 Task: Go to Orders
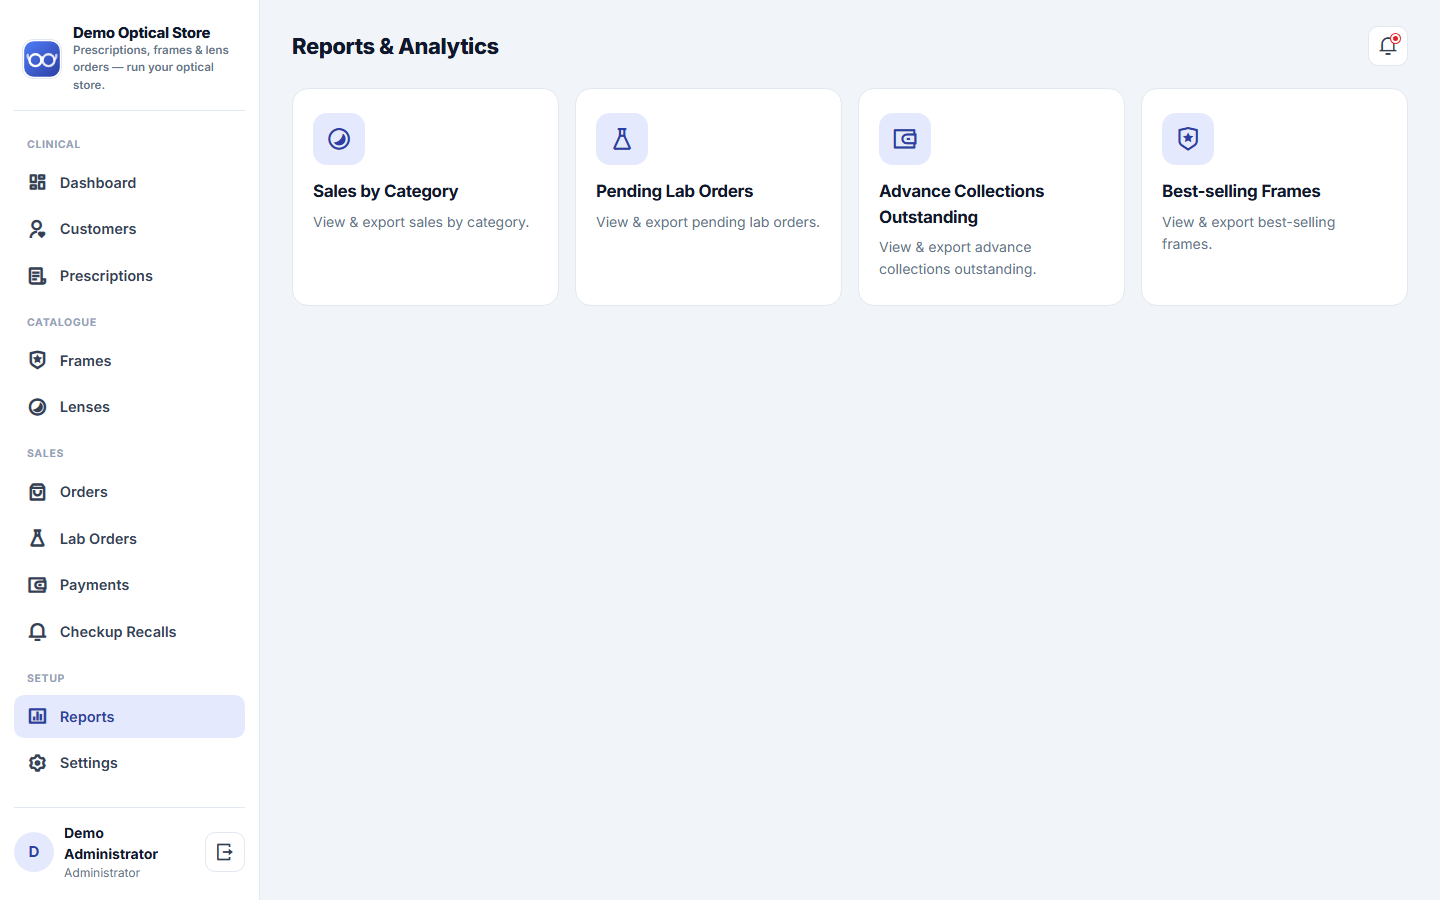click(129, 492)
